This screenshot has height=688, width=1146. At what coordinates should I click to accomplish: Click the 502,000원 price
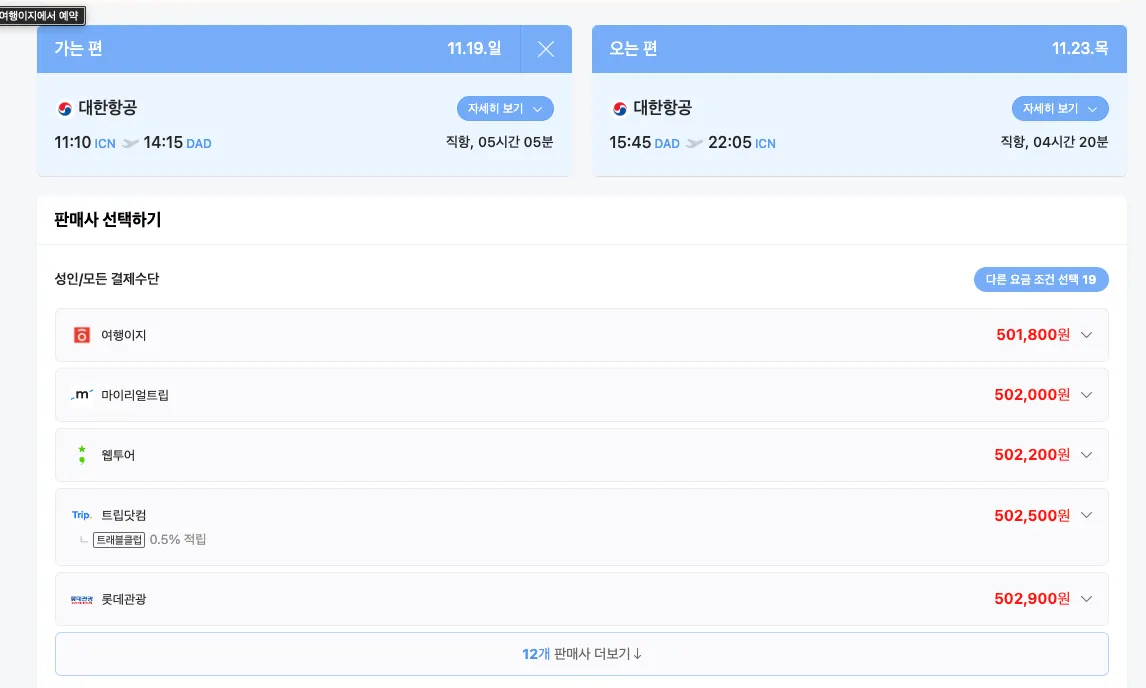[x=1032, y=395]
